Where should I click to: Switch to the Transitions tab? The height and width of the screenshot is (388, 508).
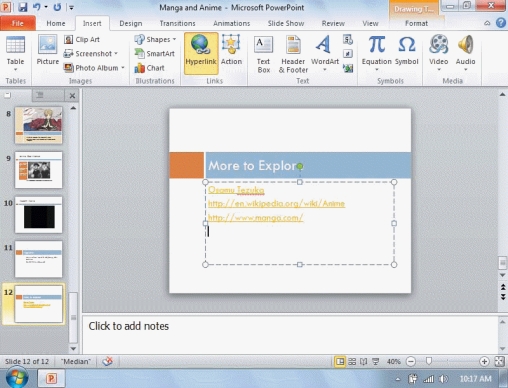(x=177, y=23)
